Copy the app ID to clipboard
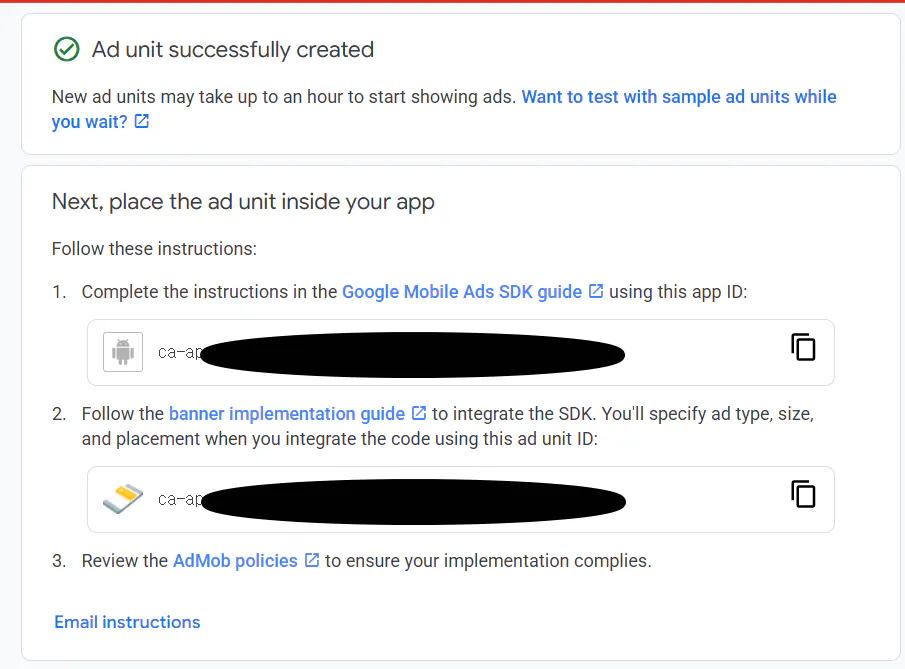Viewport: 905px width, 669px height. (x=803, y=347)
